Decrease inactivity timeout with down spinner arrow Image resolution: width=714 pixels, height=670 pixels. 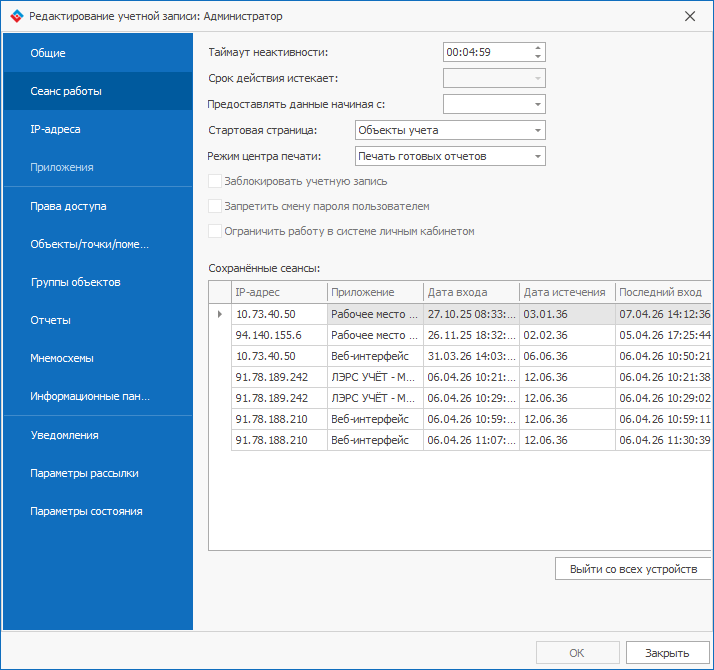coord(539,57)
